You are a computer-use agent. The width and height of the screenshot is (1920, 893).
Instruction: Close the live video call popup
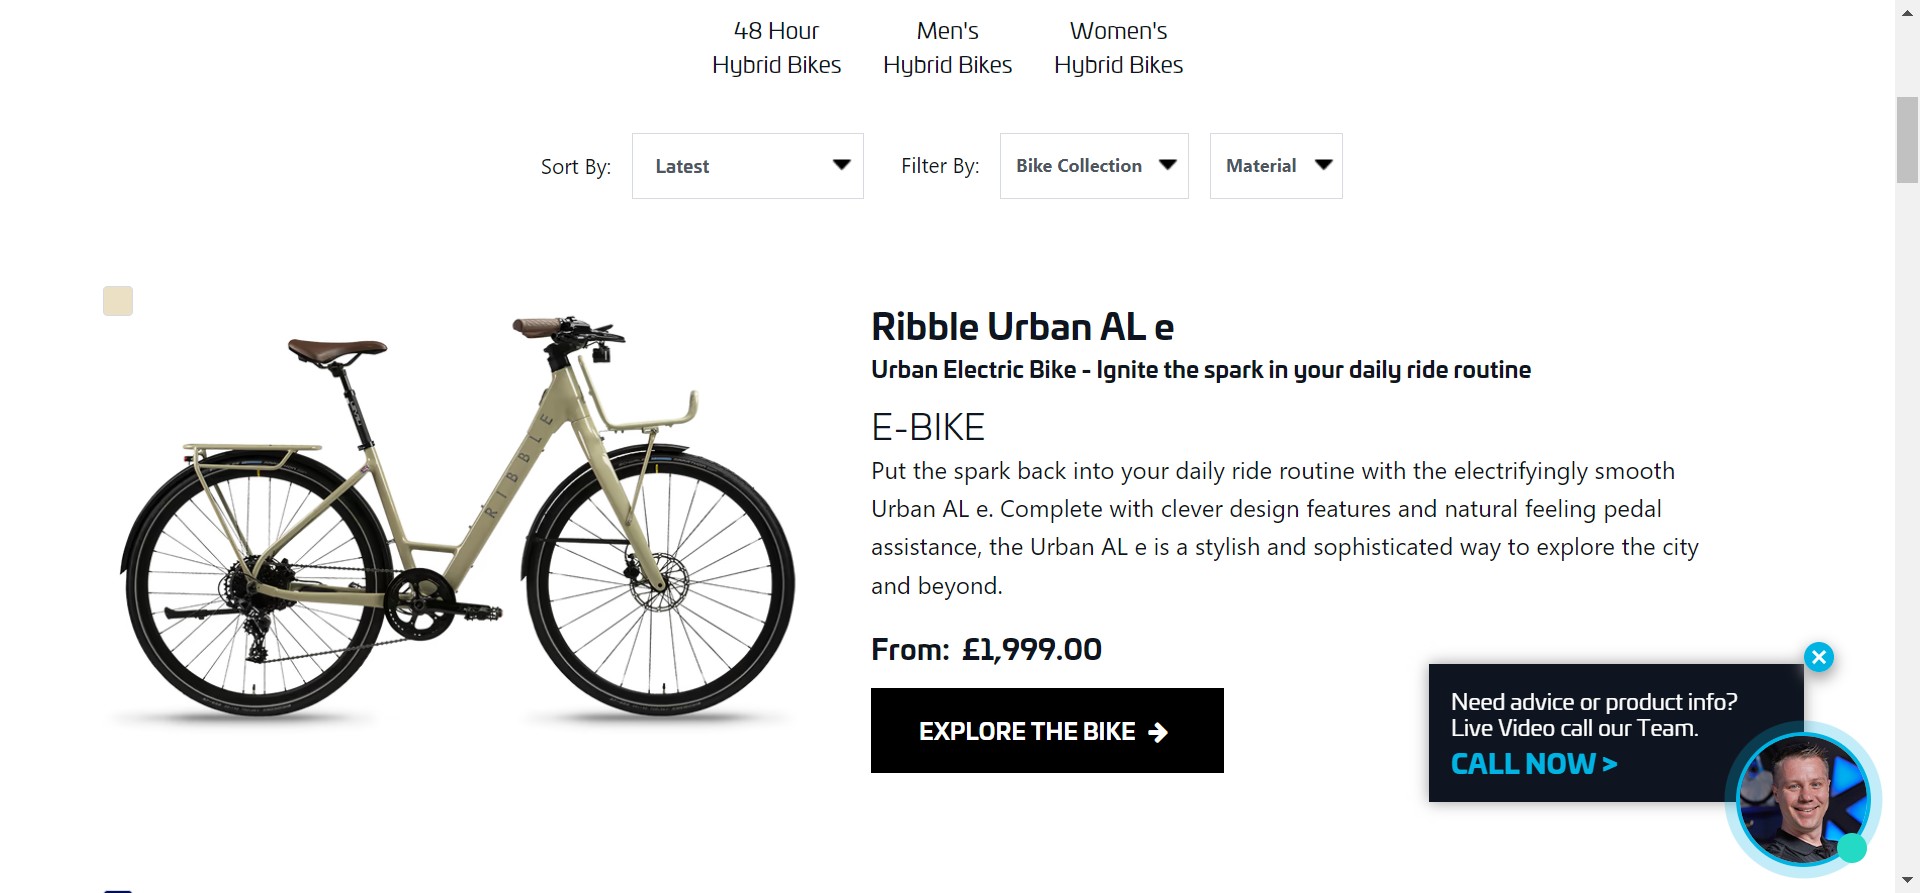click(x=1818, y=657)
